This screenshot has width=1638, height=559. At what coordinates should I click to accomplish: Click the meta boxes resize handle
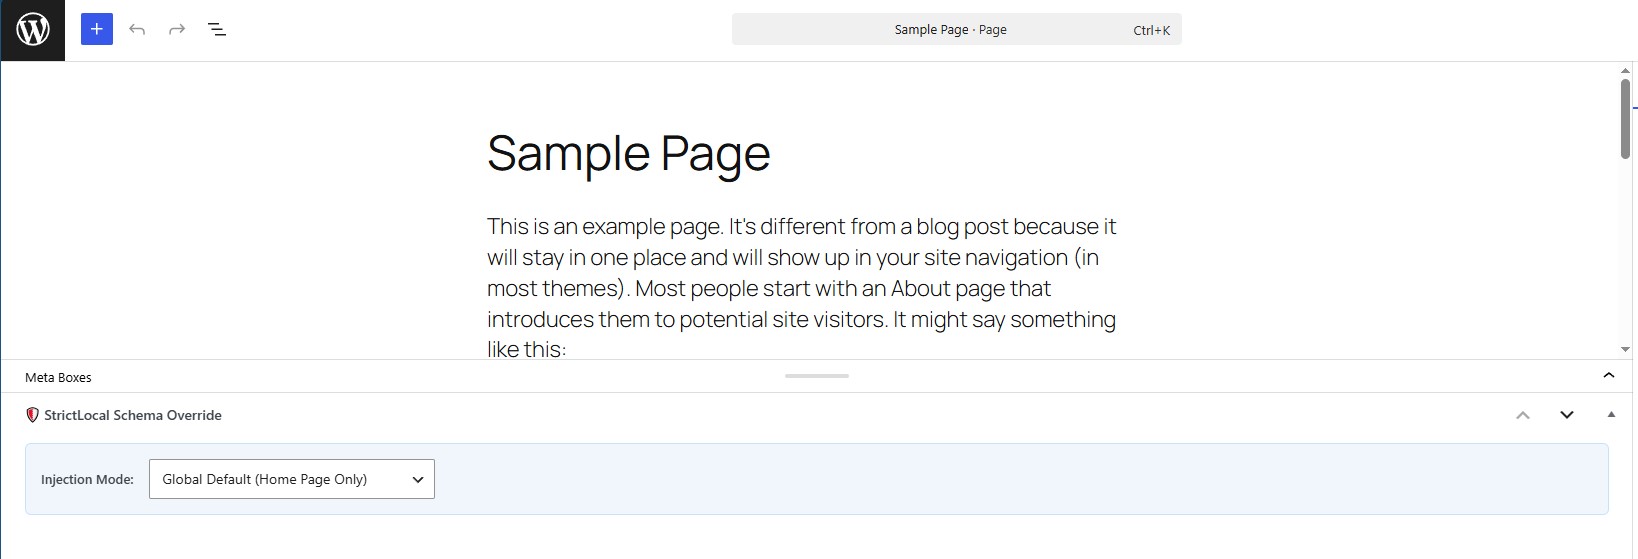[817, 376]
